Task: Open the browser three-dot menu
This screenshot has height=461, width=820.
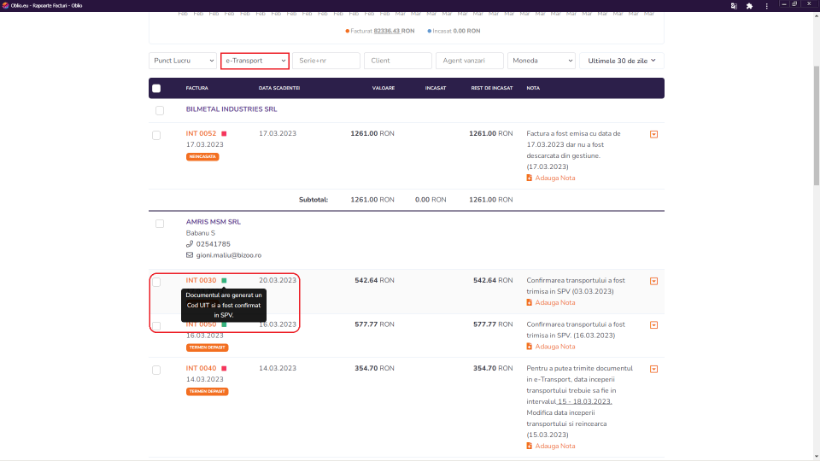Action: pos(767,6)
